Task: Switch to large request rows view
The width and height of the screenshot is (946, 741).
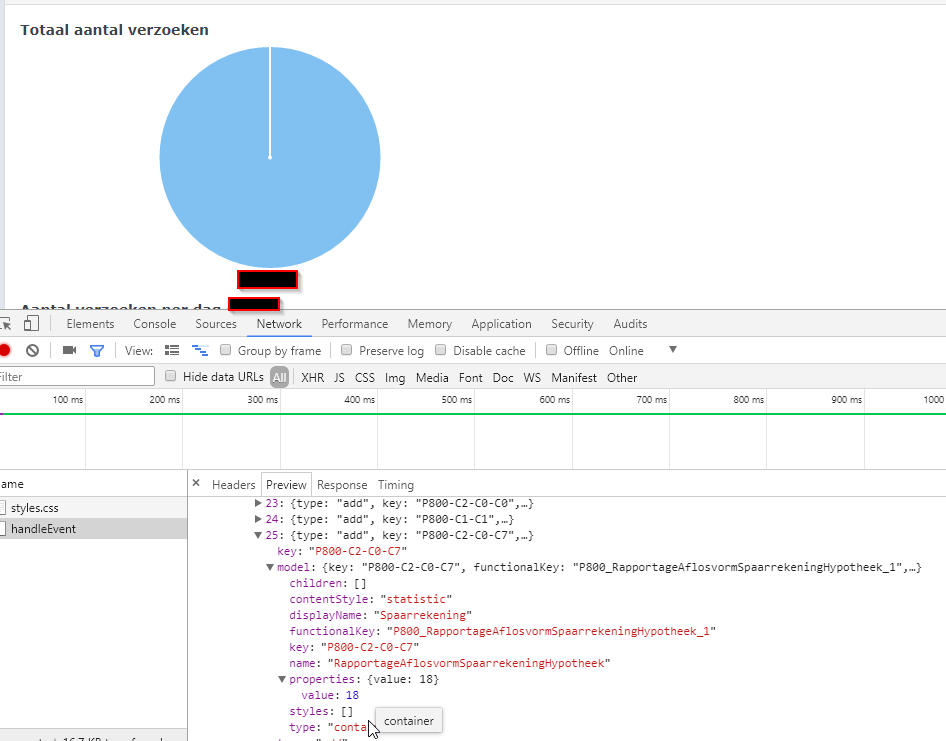Action: pyautogui.click(x=172, y=350)
